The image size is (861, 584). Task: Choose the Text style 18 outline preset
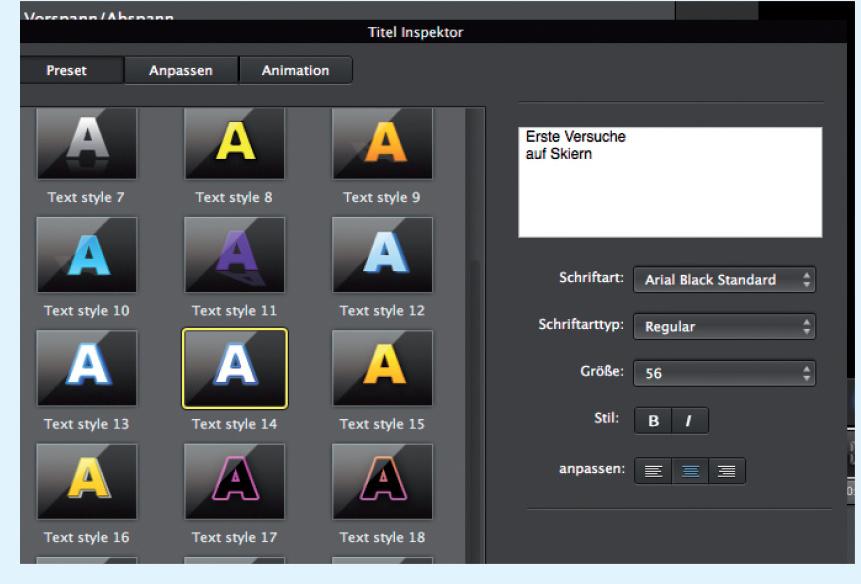[382, 481]
